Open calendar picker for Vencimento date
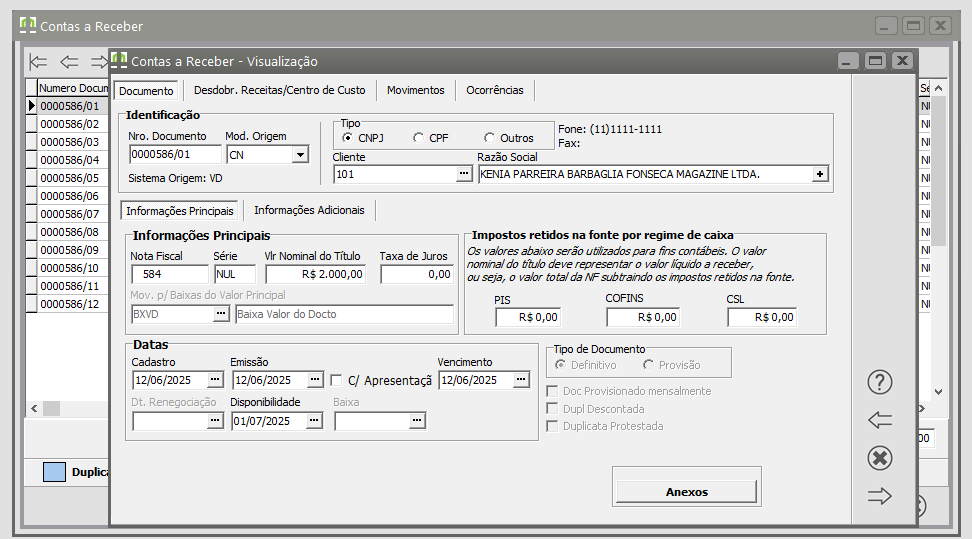 pos(521,379)
